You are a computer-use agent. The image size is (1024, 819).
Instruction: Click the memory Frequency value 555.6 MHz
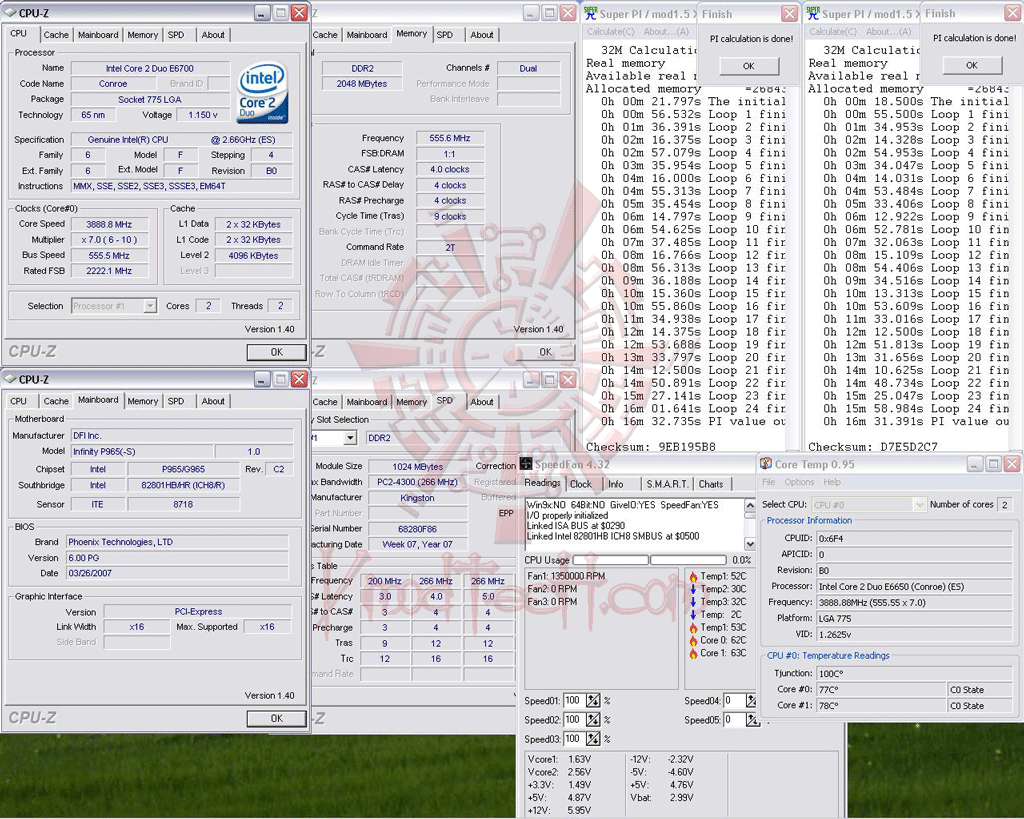(449, 138)
